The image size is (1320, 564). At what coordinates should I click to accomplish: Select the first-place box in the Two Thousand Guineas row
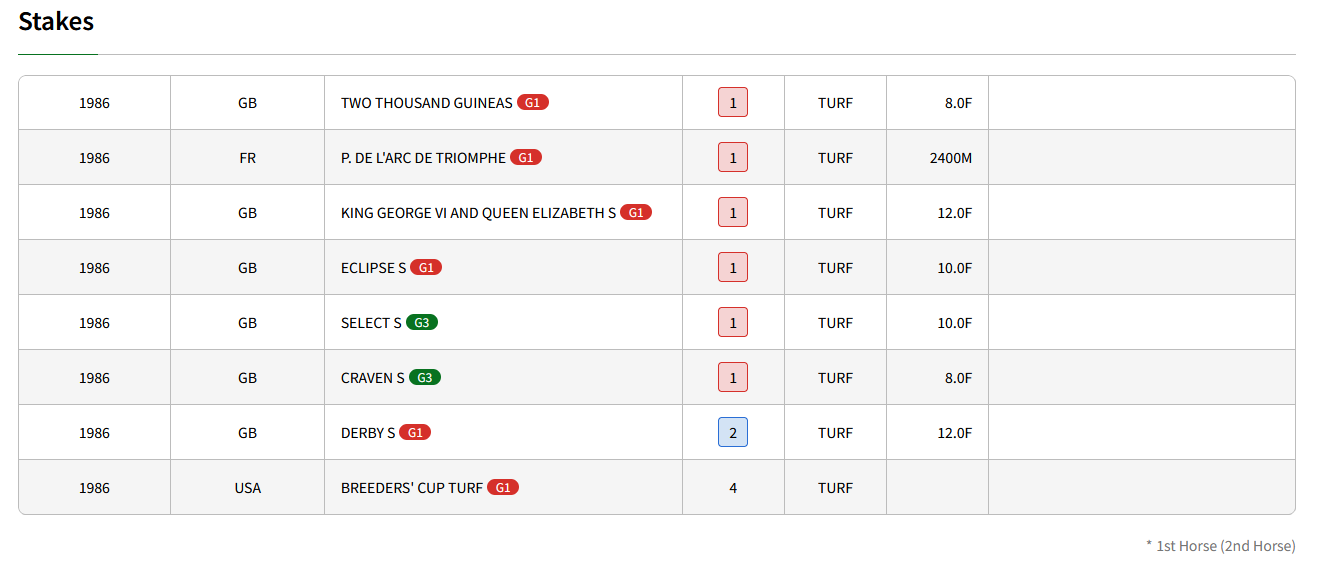point(733,102)
